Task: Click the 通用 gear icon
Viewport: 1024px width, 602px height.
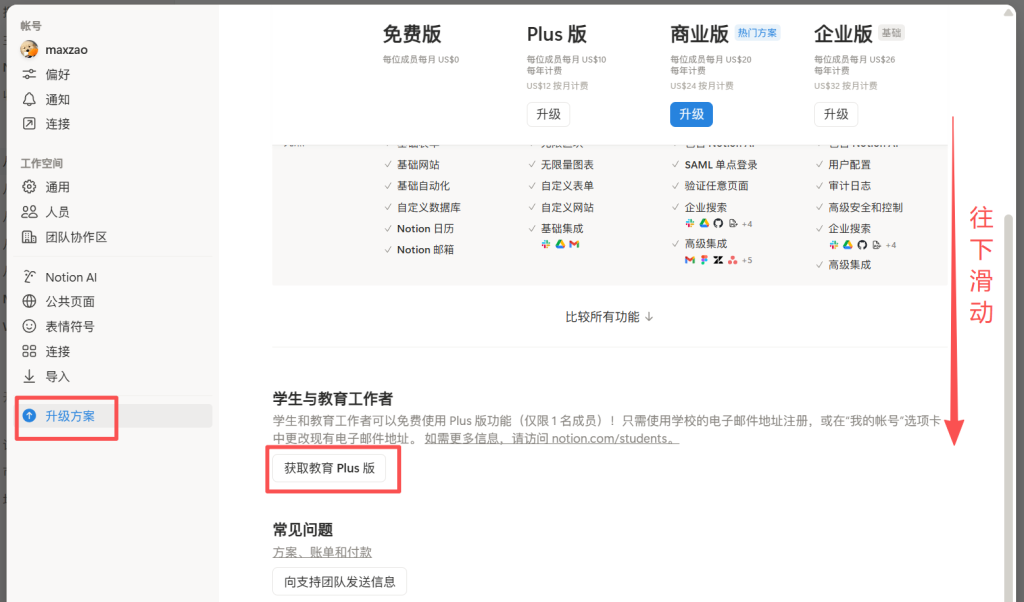Action: tap(29, 187)
